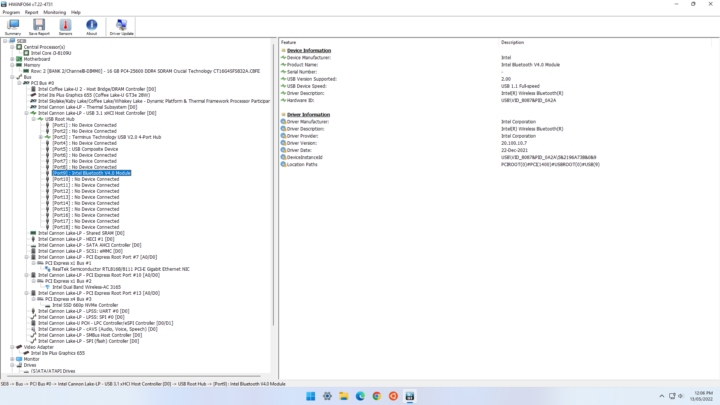Open the Program menu
Screen dimensions: 720x405
11,12
